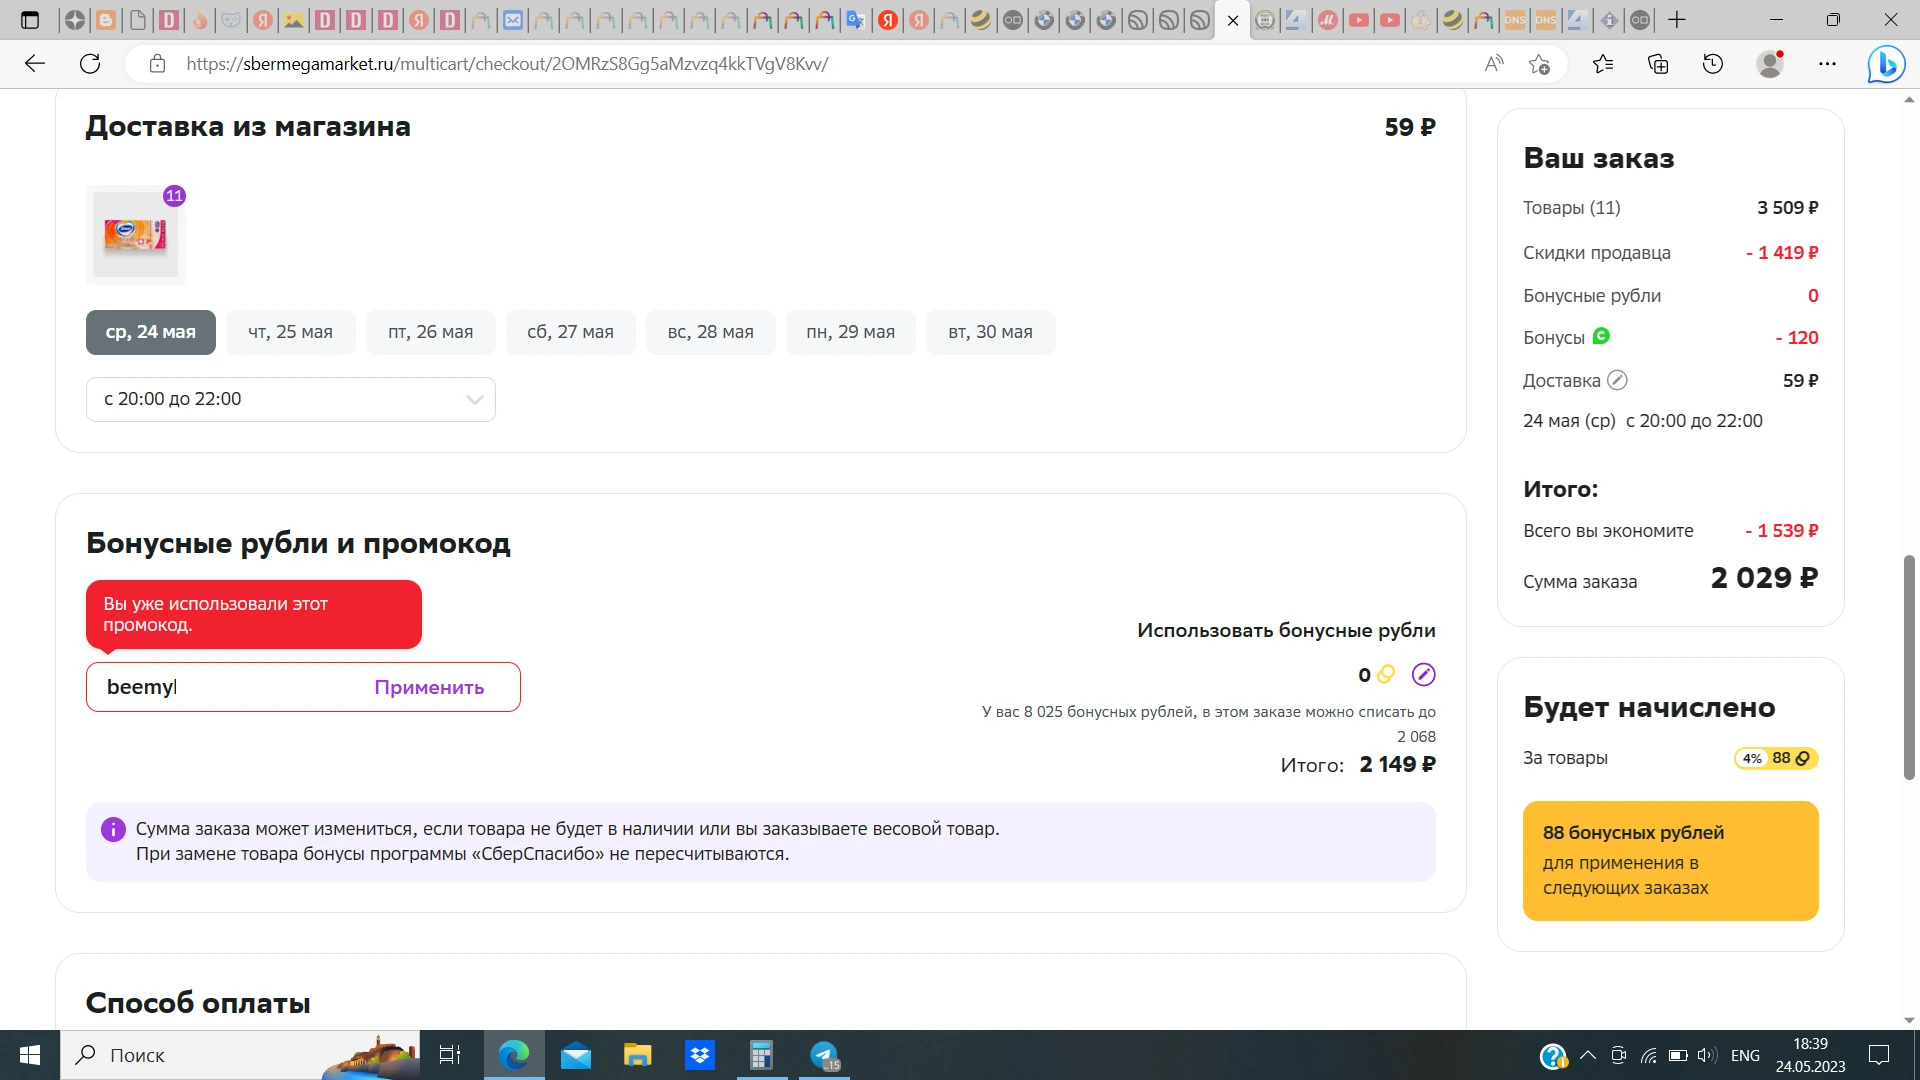Select delivery date чт, 25 мая
1920x1080 pixels.
290,332
